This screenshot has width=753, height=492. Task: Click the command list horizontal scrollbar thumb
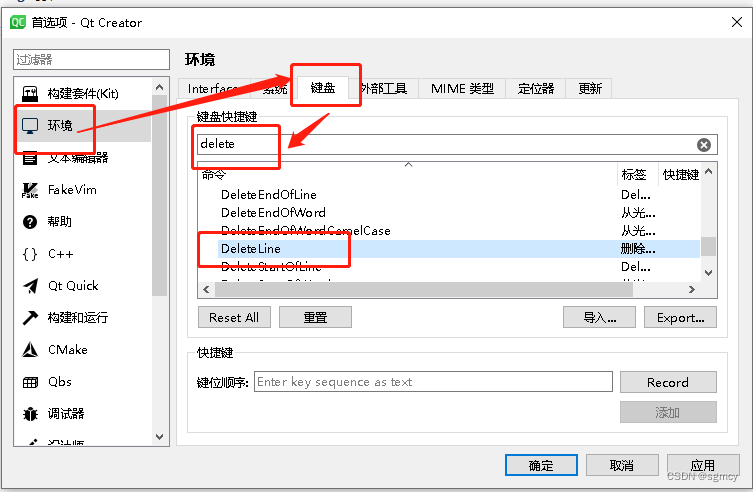[x=424, y=289]
